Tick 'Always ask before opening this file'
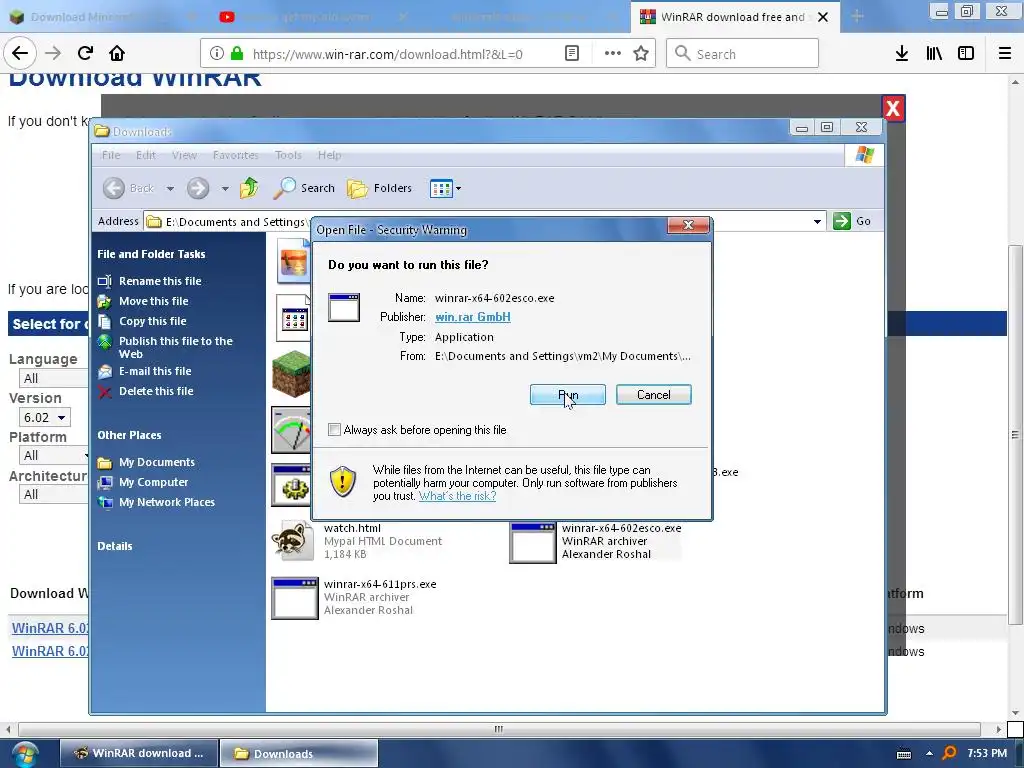 coord(334,430)
